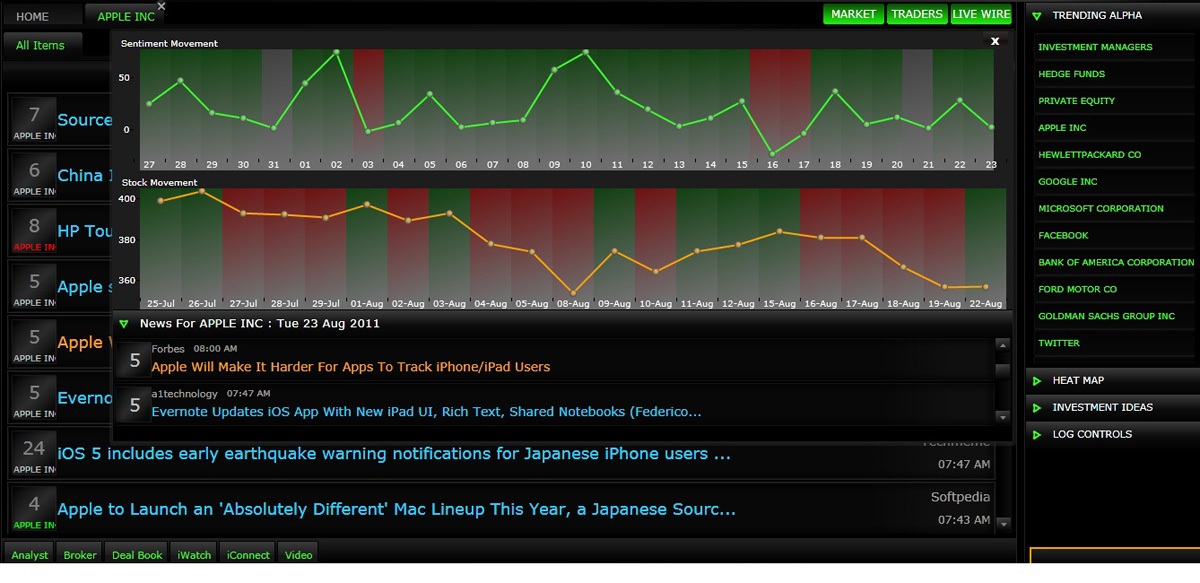Click the main list scroll-down arrow
Image resolution: width=1200 pixels, height=583 pixels.
point(1004,523)
